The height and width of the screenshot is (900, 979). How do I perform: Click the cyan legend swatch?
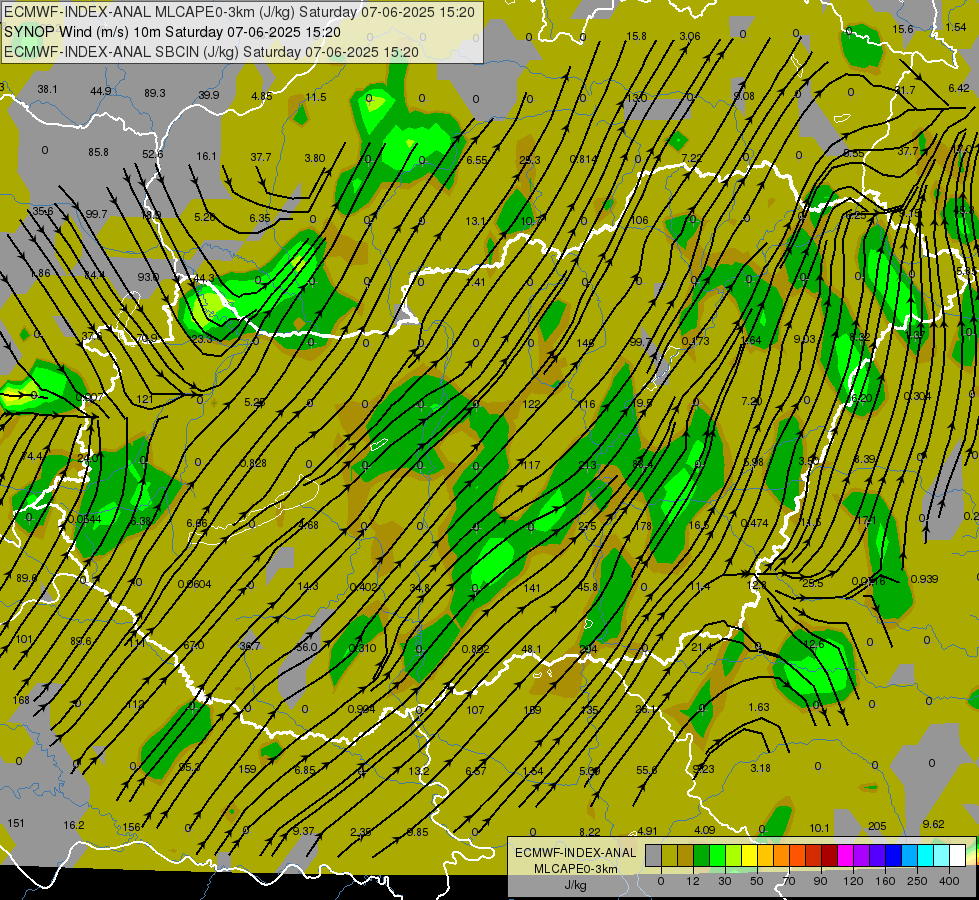(x=925, y=856)
